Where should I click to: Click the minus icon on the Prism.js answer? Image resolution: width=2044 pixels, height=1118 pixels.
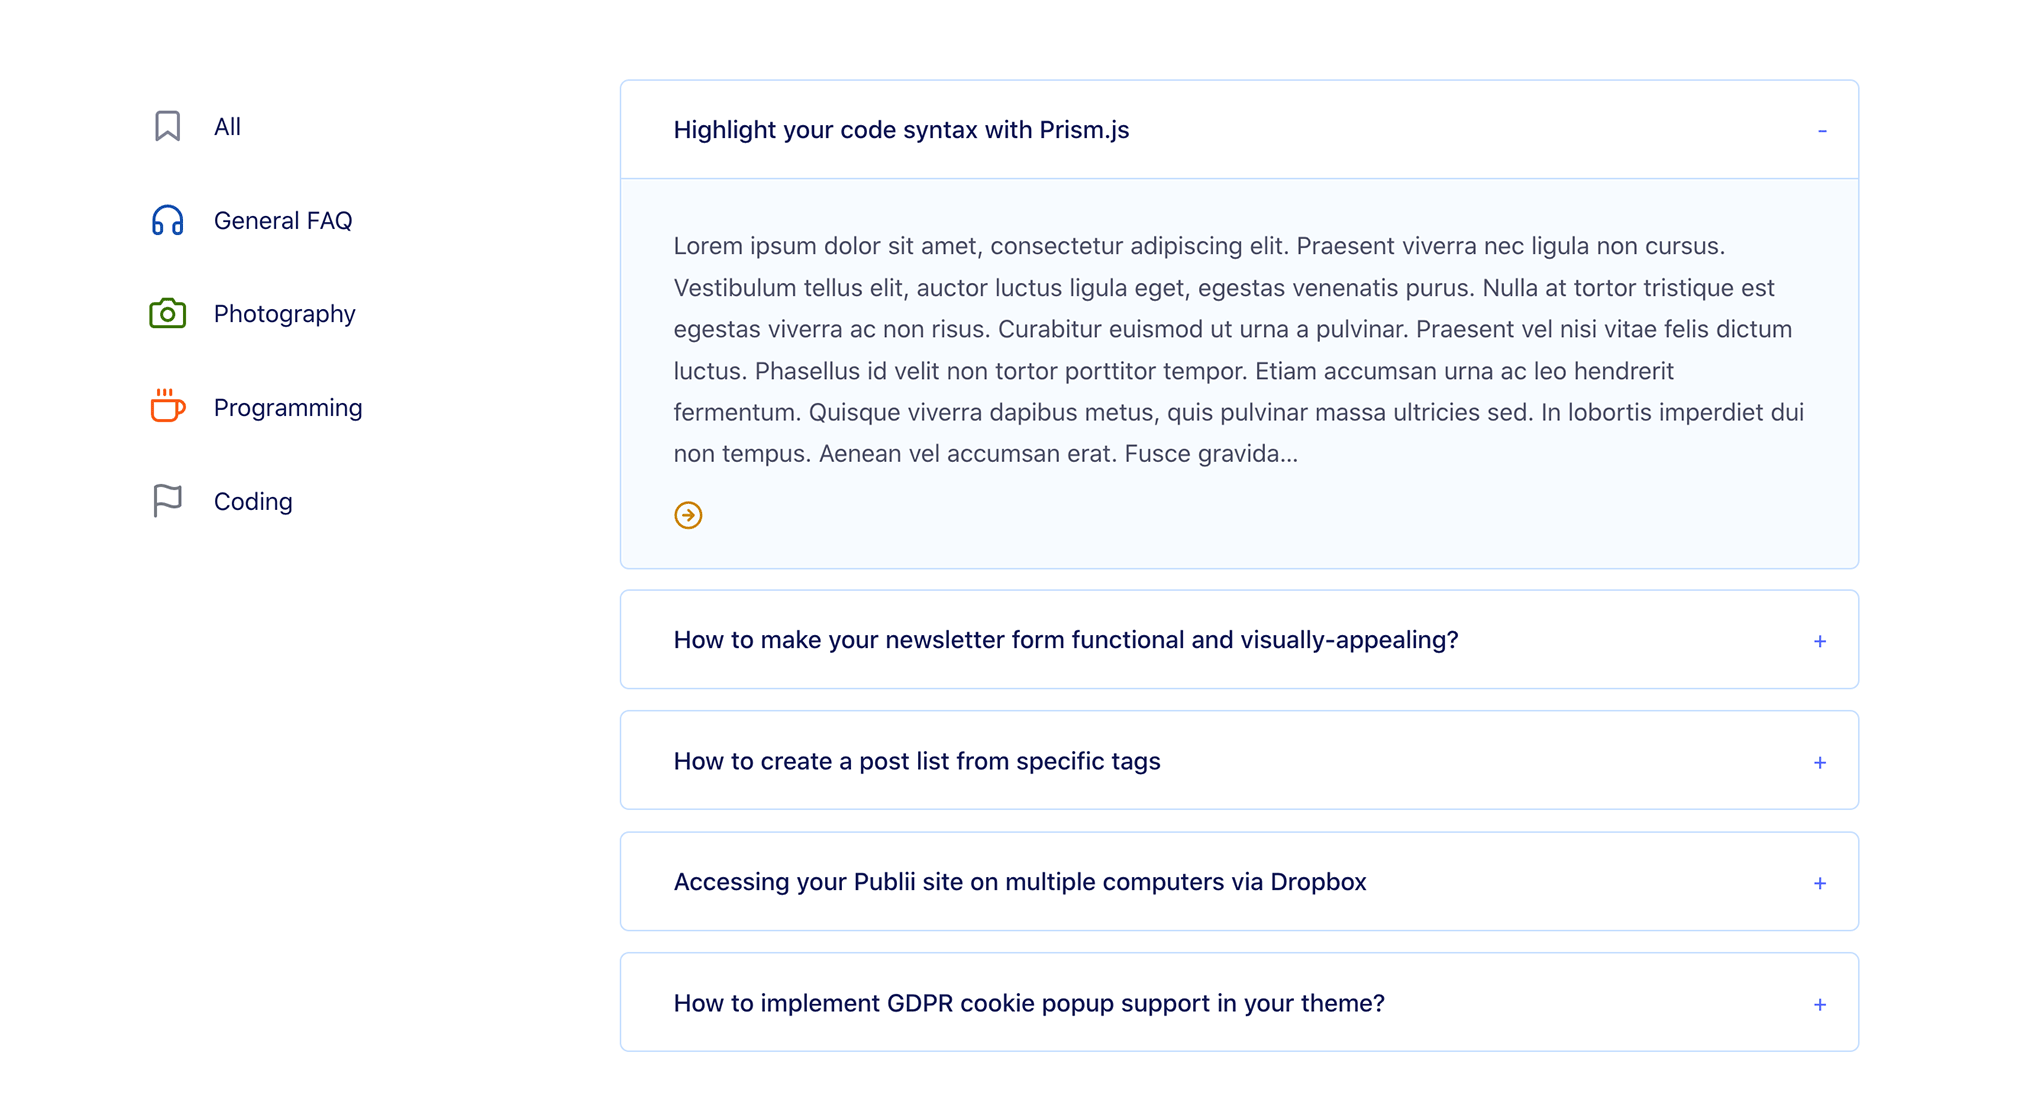tap(1822, 130)
